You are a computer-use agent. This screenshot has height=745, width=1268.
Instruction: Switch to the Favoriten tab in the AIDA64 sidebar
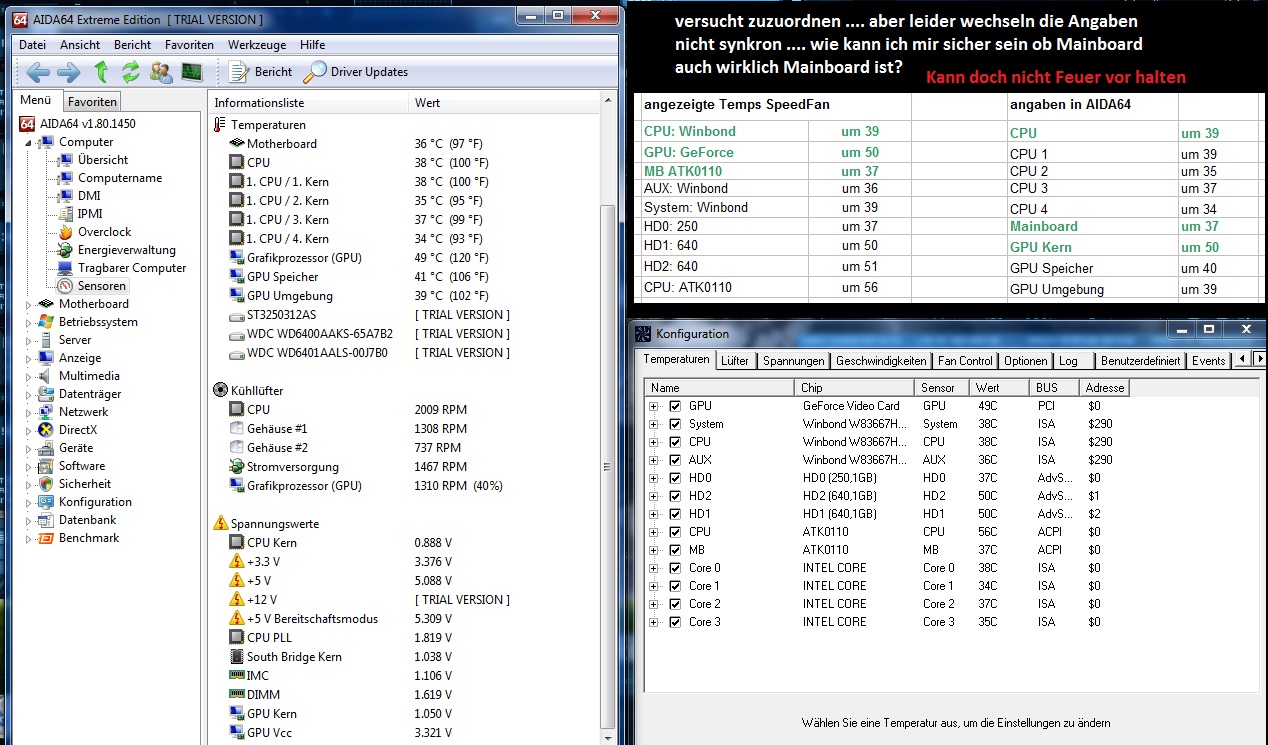coord(93,101)
